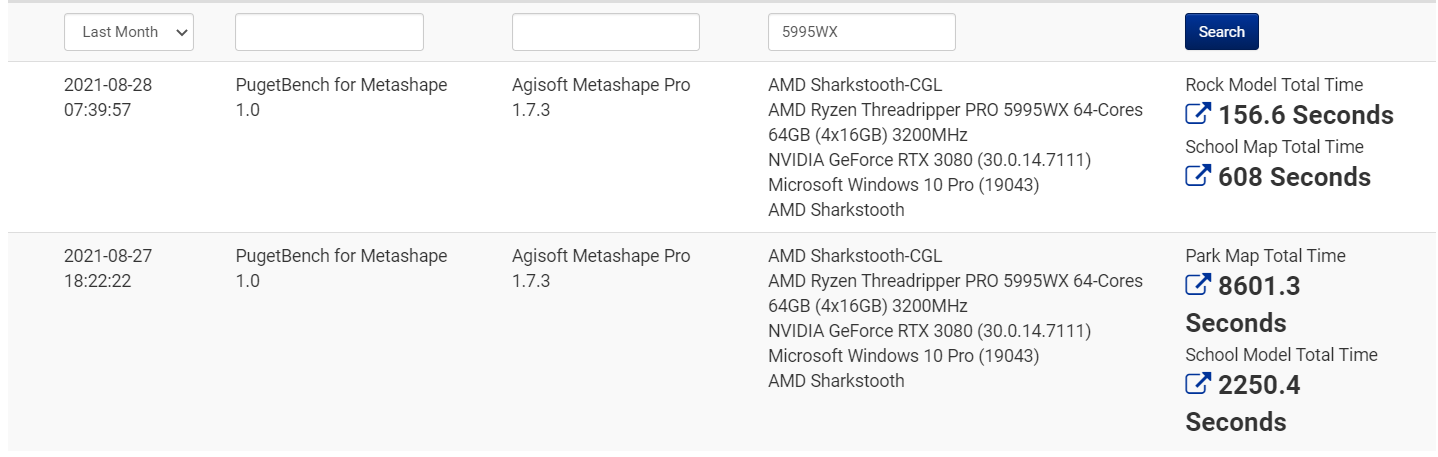Open external link icon beside 156.6 Seconds
Viewport: 1438px width, 457px height.
coord(1198,115)
